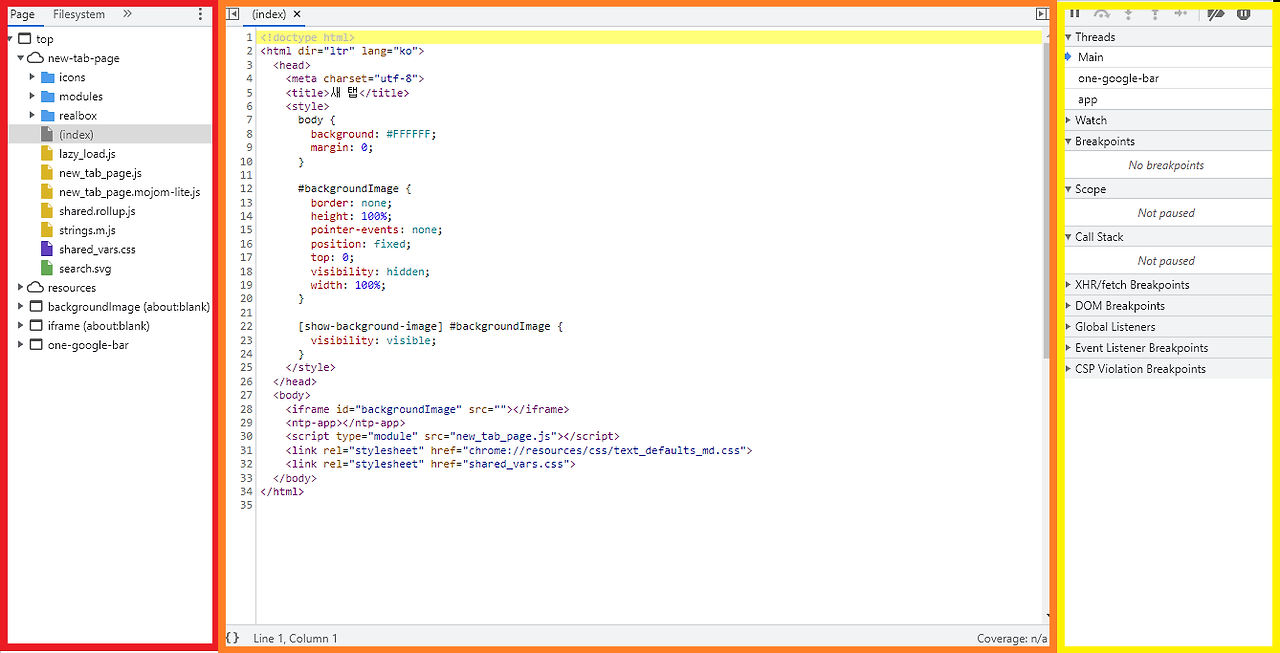Click the pretty-print braces icon in status bar
Image resolution: width=1280 pixels, height=653 pixels.
pyautogui.click(x=232, y=638)
